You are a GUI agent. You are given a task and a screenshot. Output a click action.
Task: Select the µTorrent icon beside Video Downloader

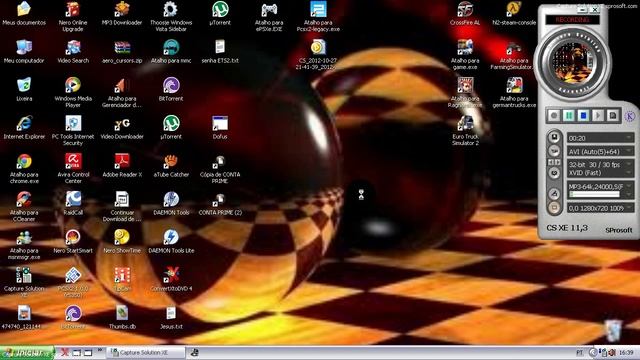pos(171,127)
